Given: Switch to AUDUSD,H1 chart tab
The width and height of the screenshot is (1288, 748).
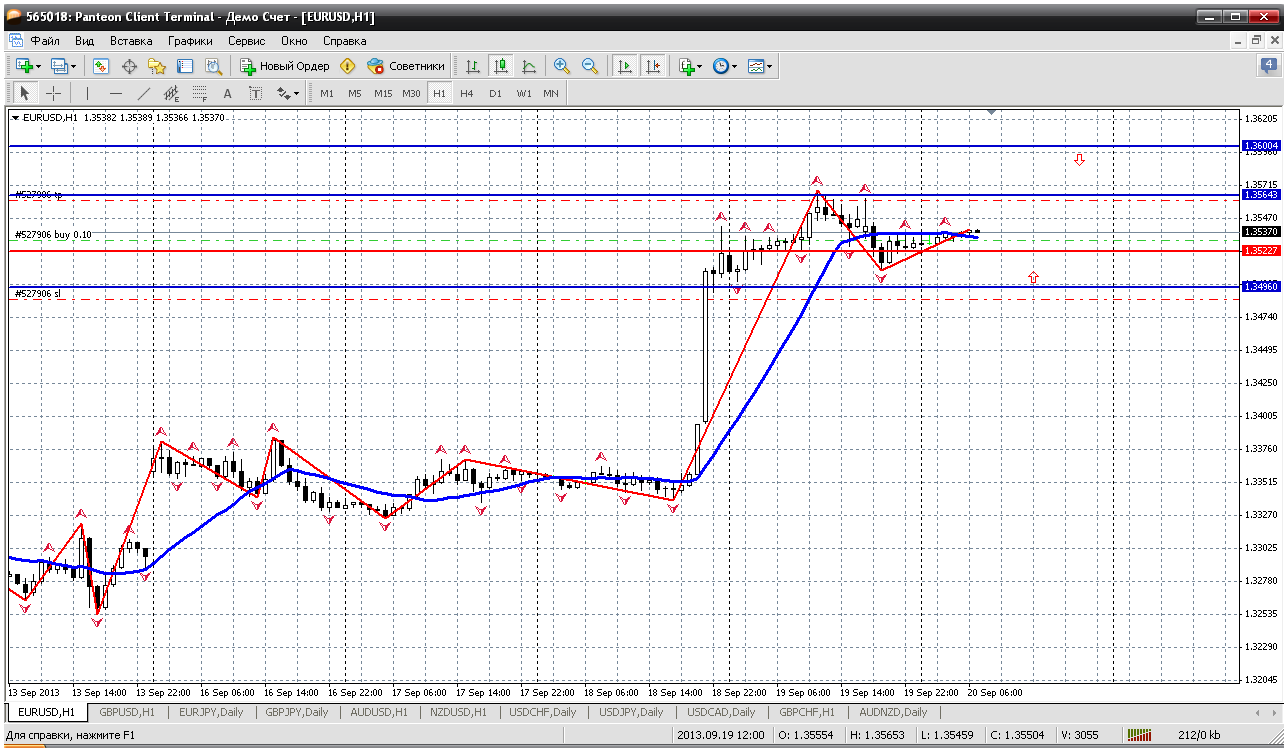Looking at the screenshot, I should click(x=381, y=712).
